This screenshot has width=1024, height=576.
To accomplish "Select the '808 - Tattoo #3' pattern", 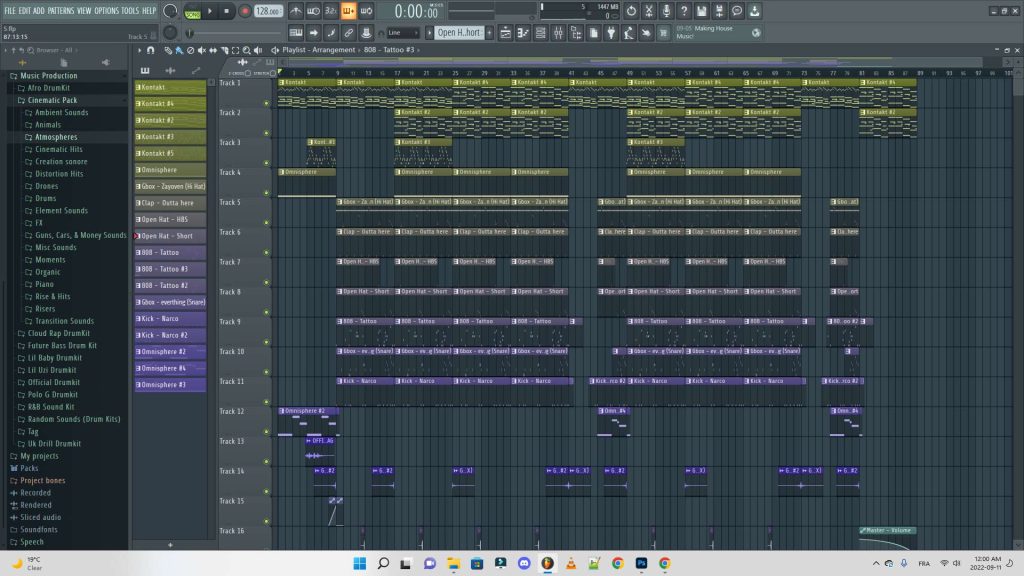I will 170,269.
